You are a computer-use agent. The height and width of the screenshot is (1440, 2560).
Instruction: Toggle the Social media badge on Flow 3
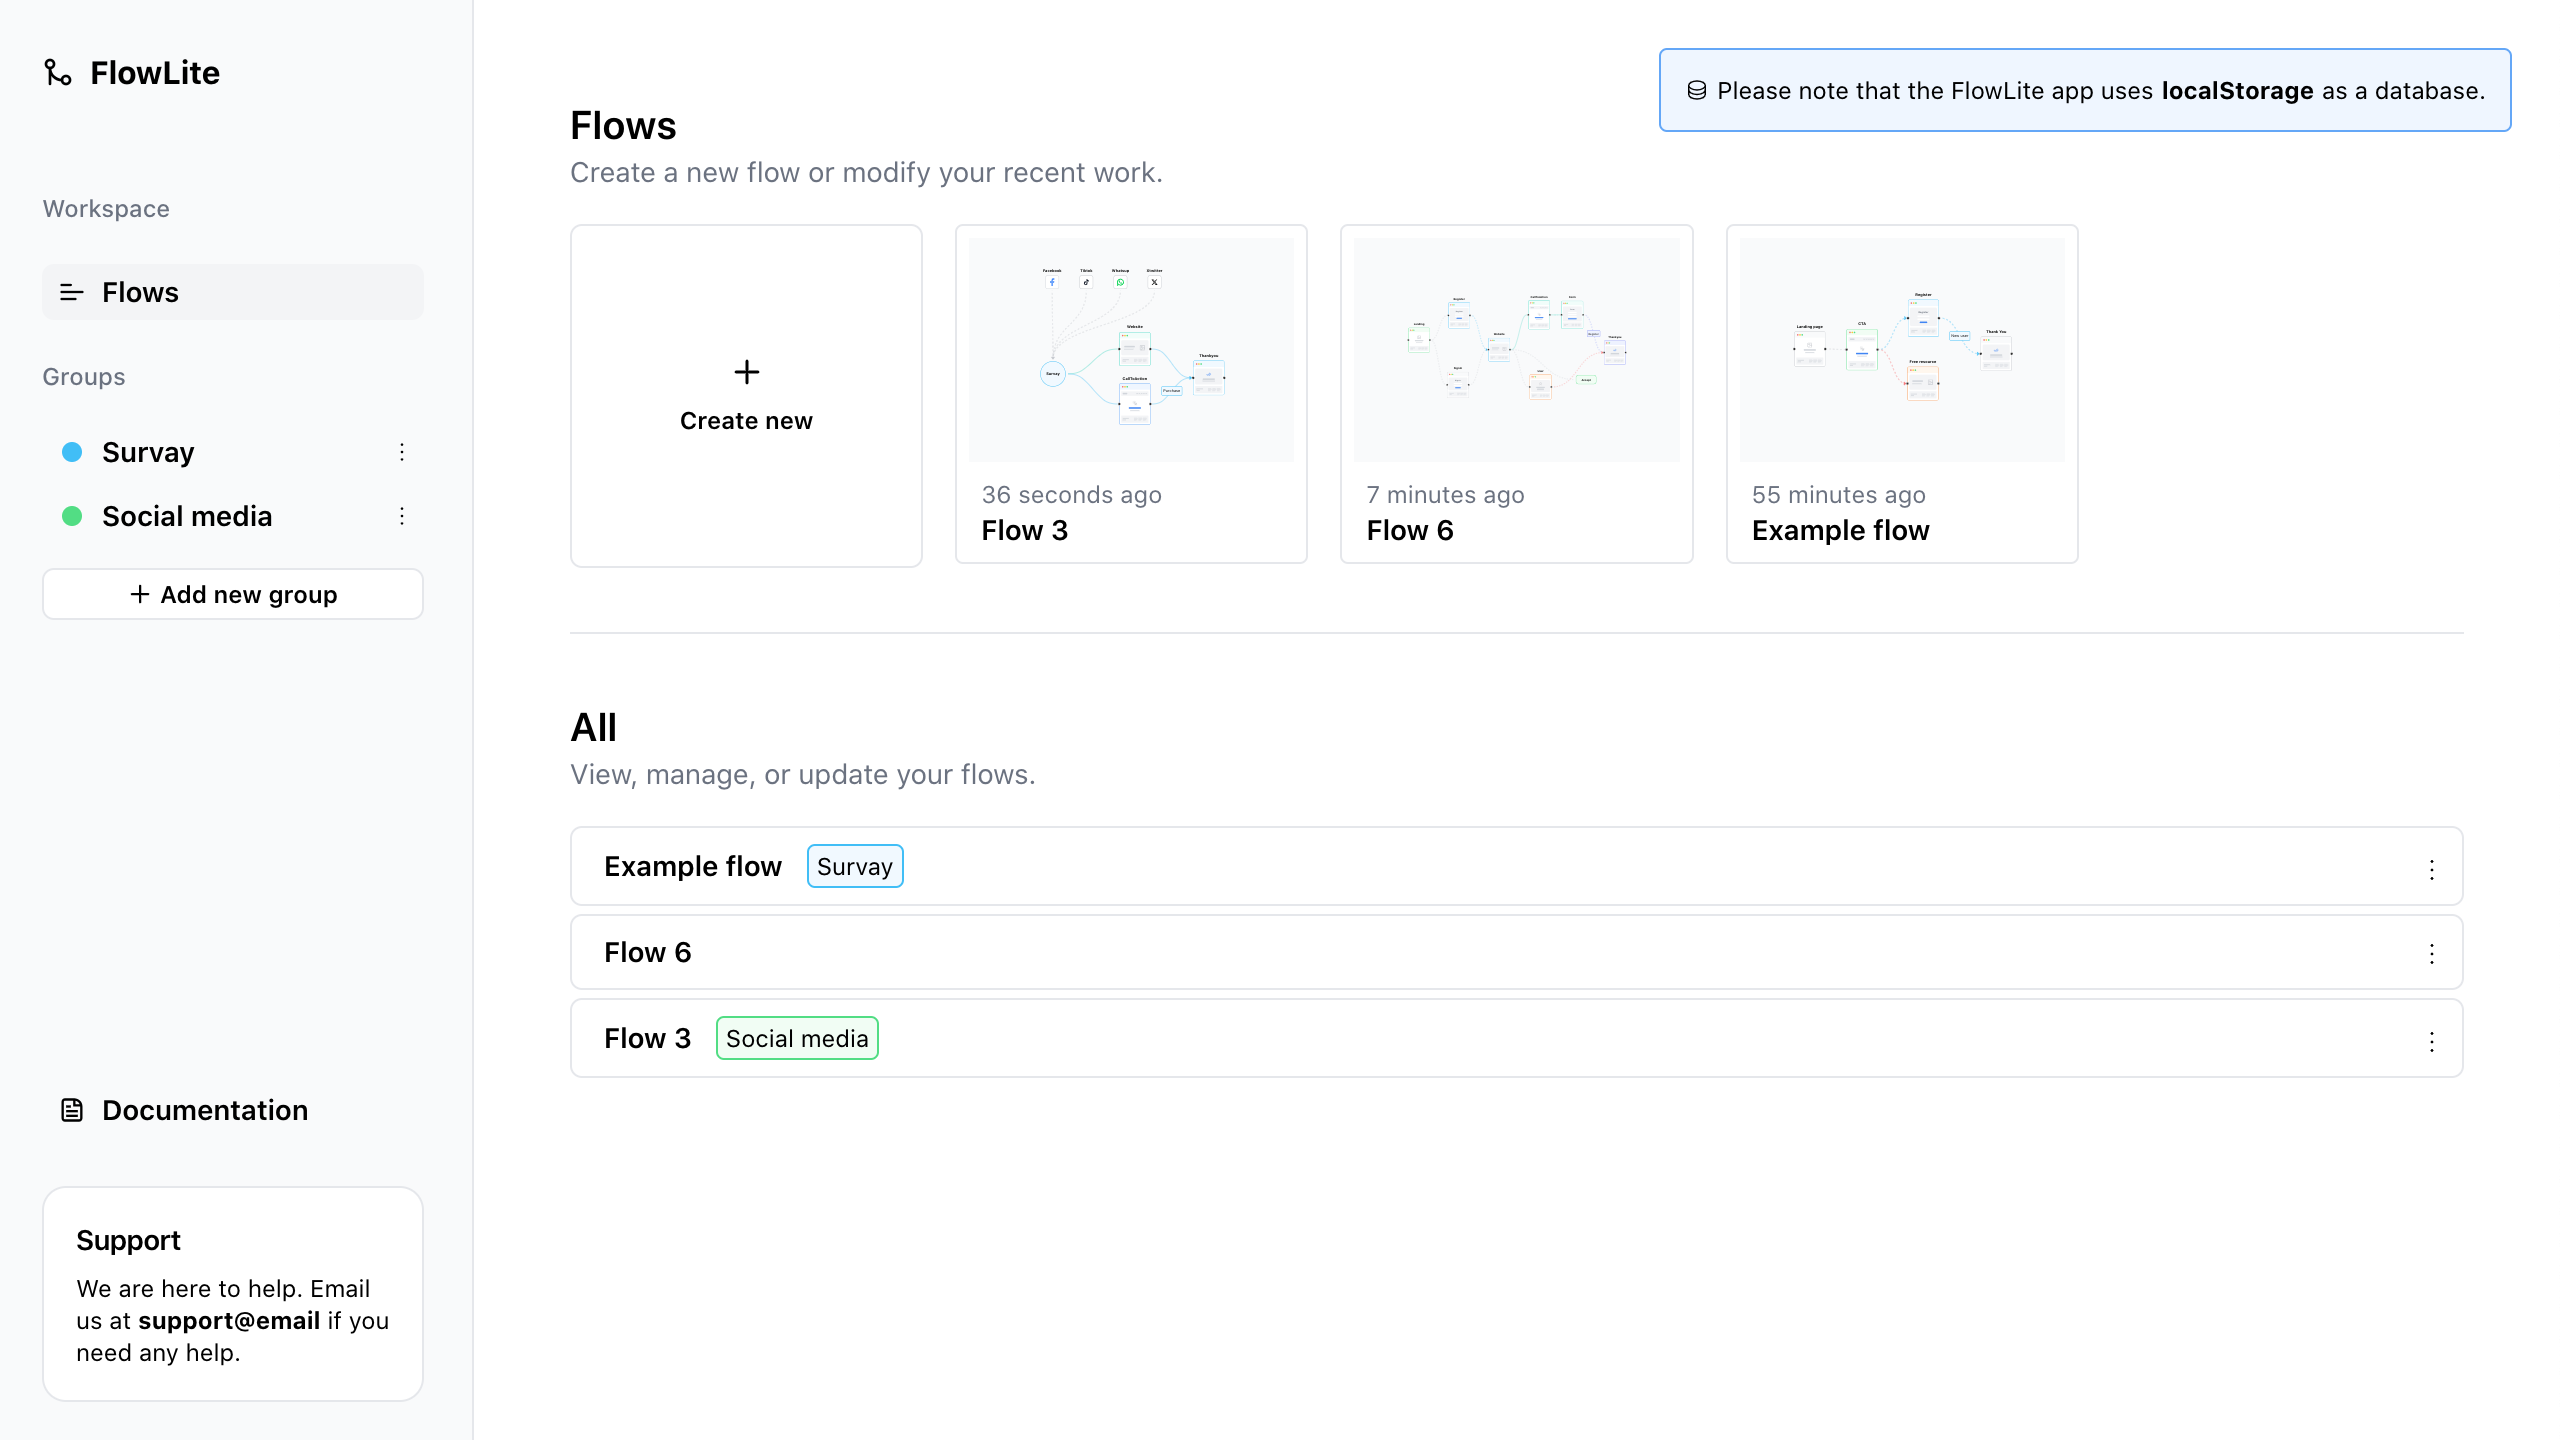(x=796, y=1038)
